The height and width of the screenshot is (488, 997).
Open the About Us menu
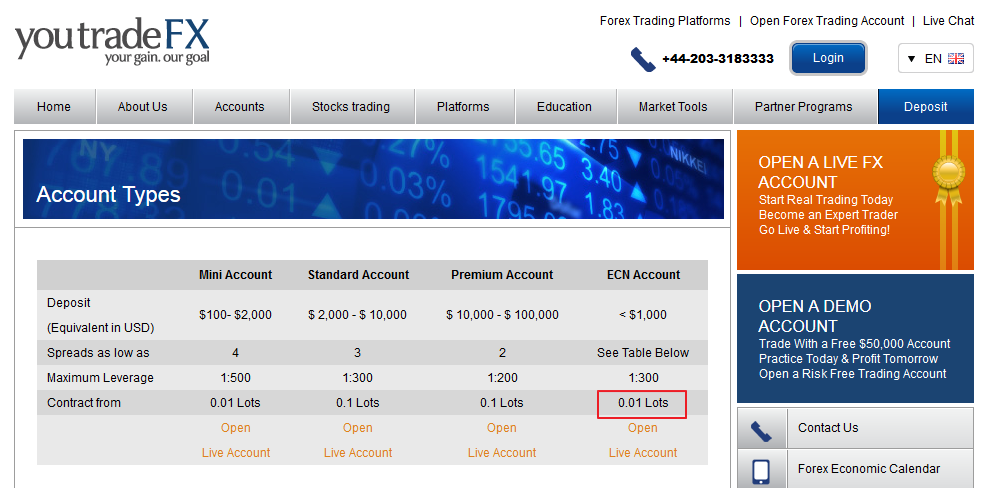(142, 106)
